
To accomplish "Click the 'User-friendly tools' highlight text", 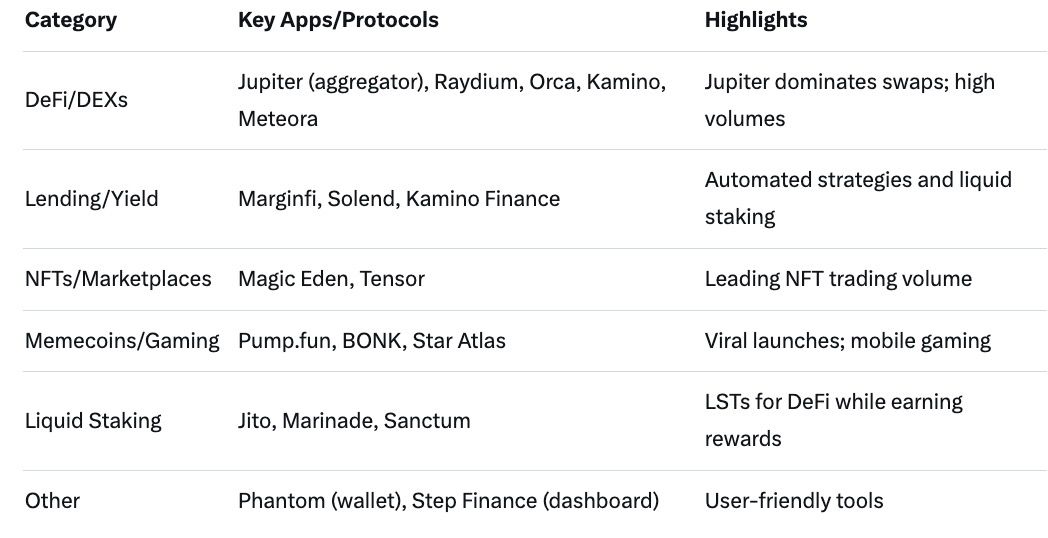I will 794,500.
